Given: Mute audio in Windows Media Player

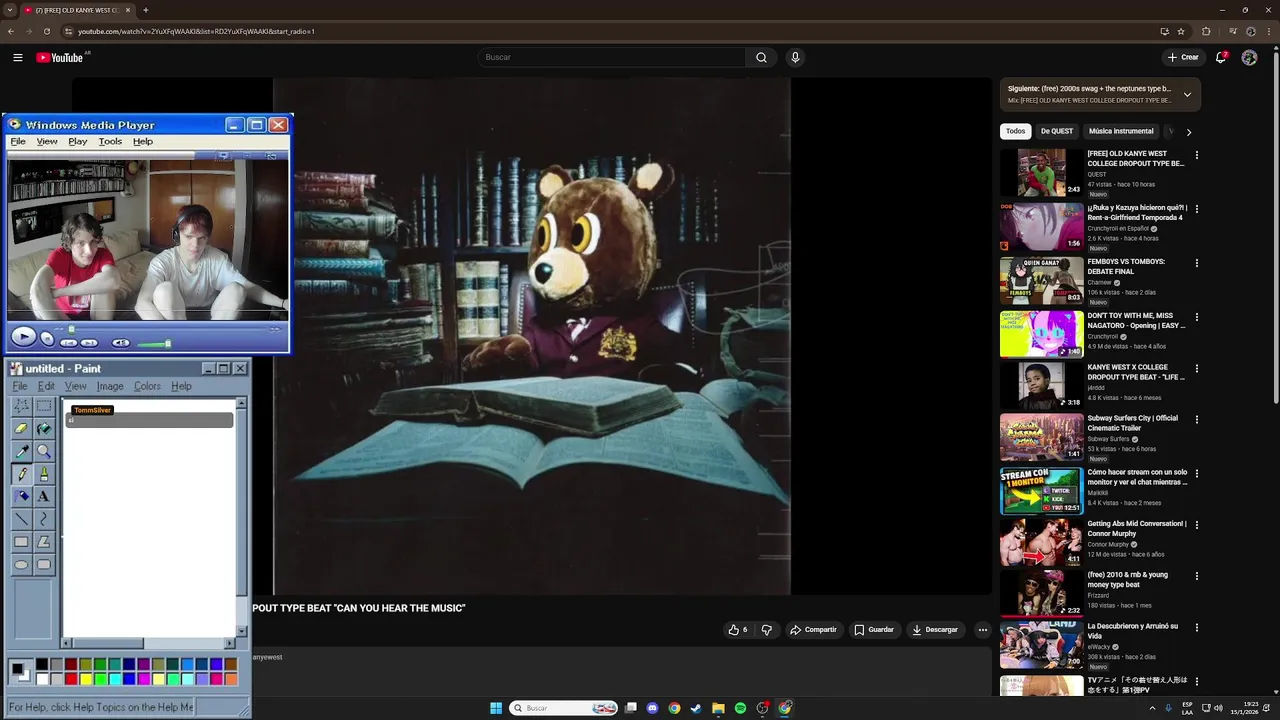Looking at the screenshot, I should pos(121,343).
